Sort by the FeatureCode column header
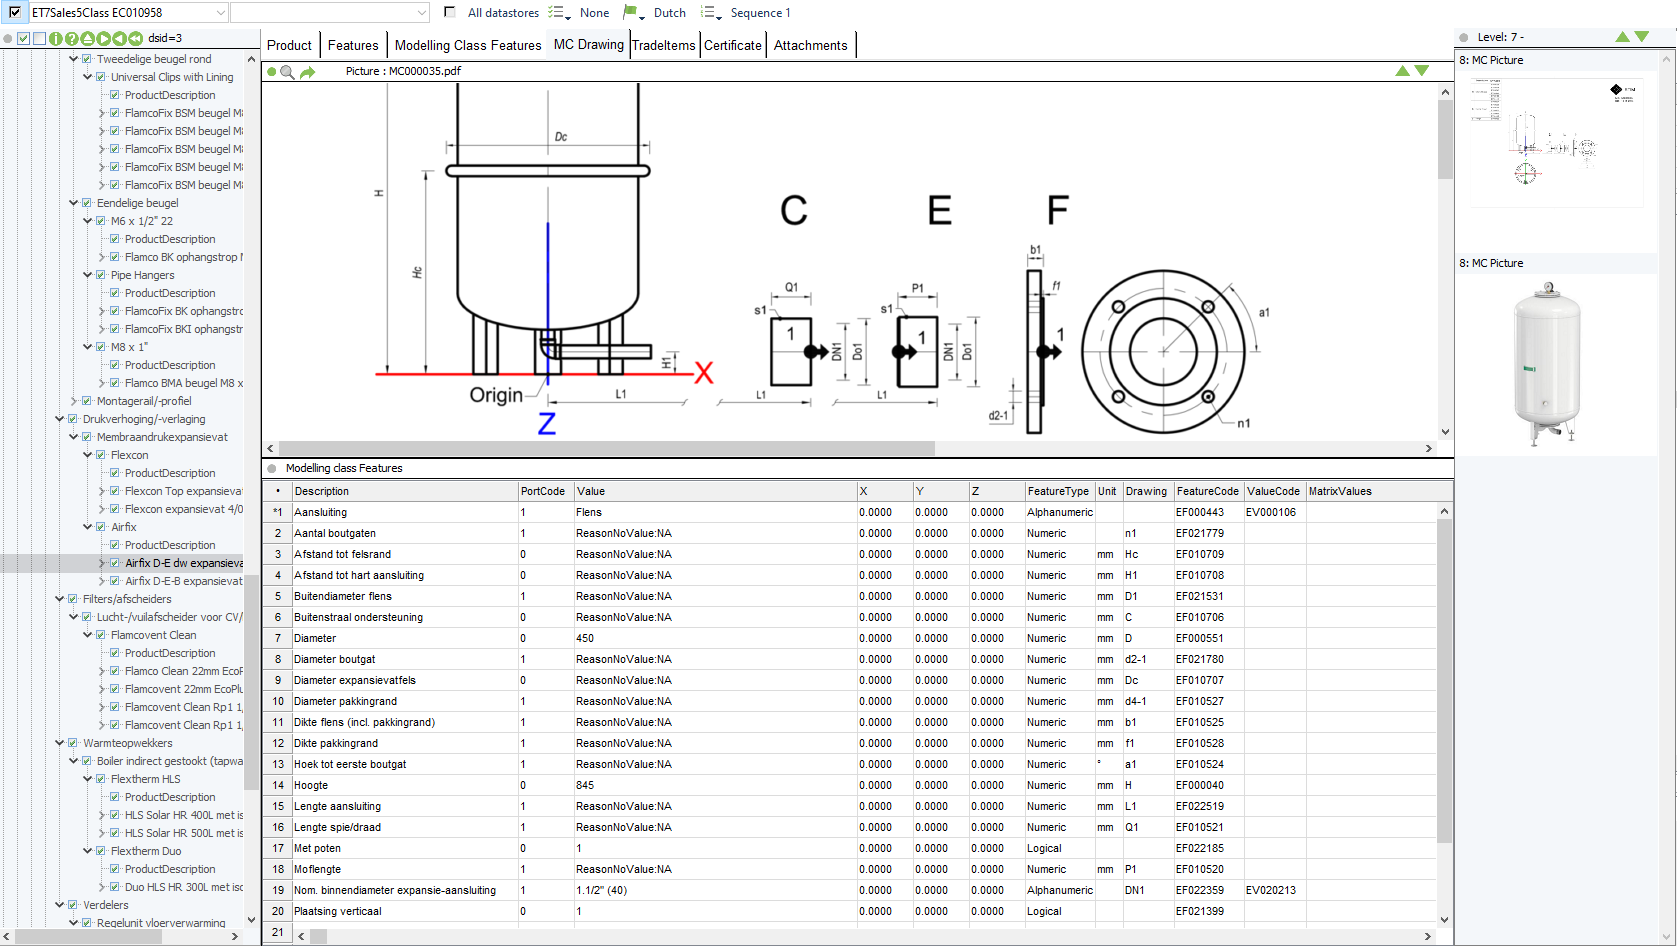 (x=1207, y=491)
